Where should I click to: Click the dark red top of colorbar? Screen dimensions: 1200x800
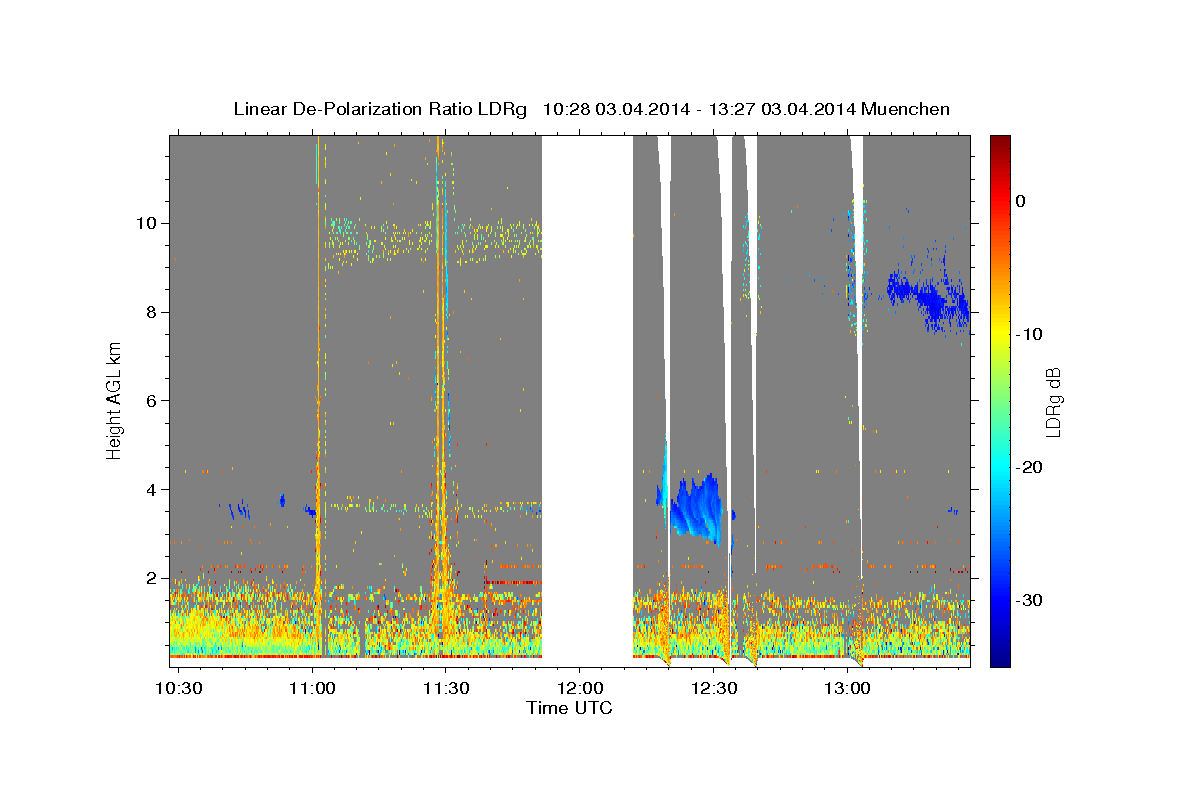click(x=999, y=143)
